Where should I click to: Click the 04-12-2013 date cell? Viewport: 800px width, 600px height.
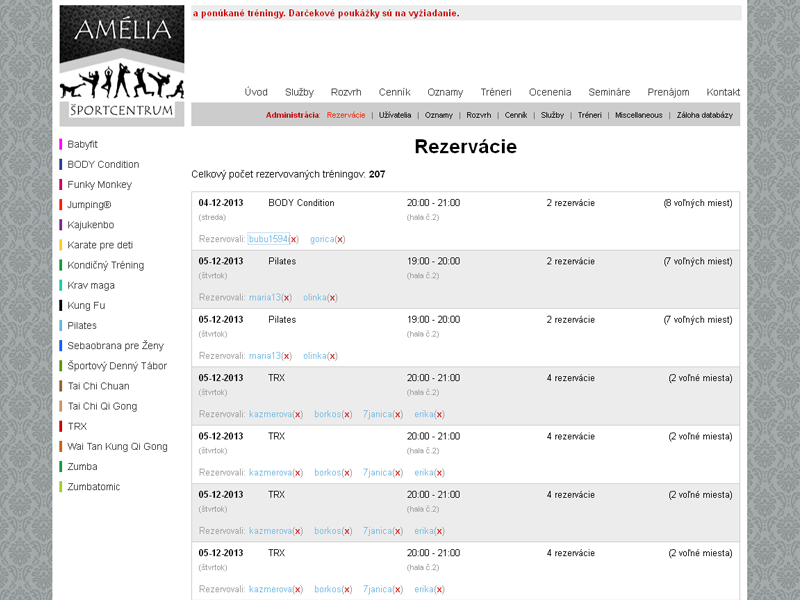221,203
